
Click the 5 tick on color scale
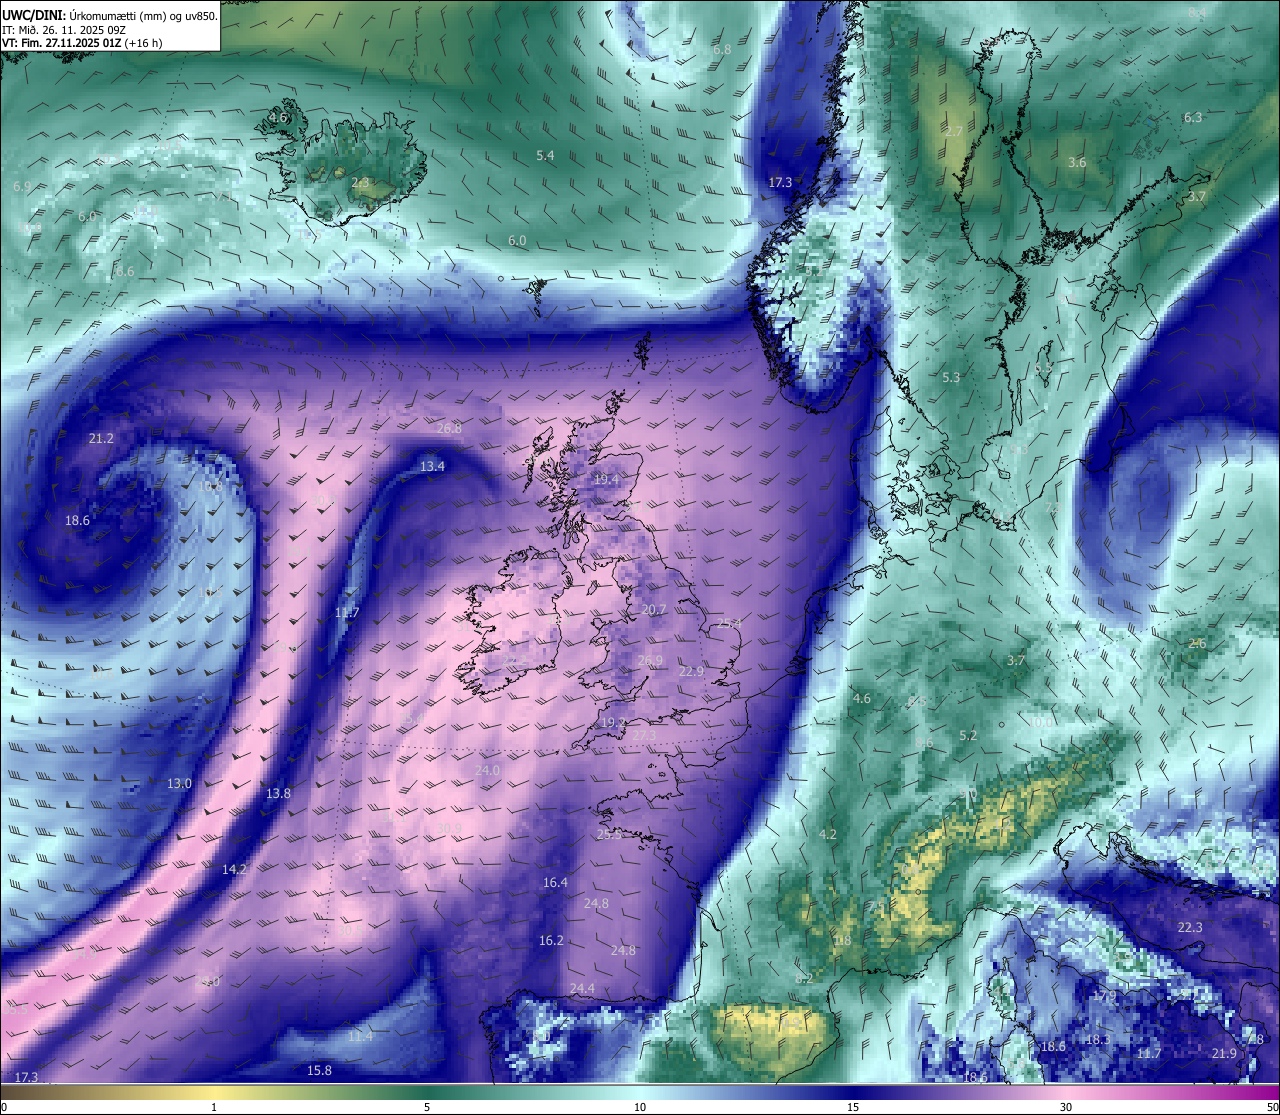coord(427,1107)
